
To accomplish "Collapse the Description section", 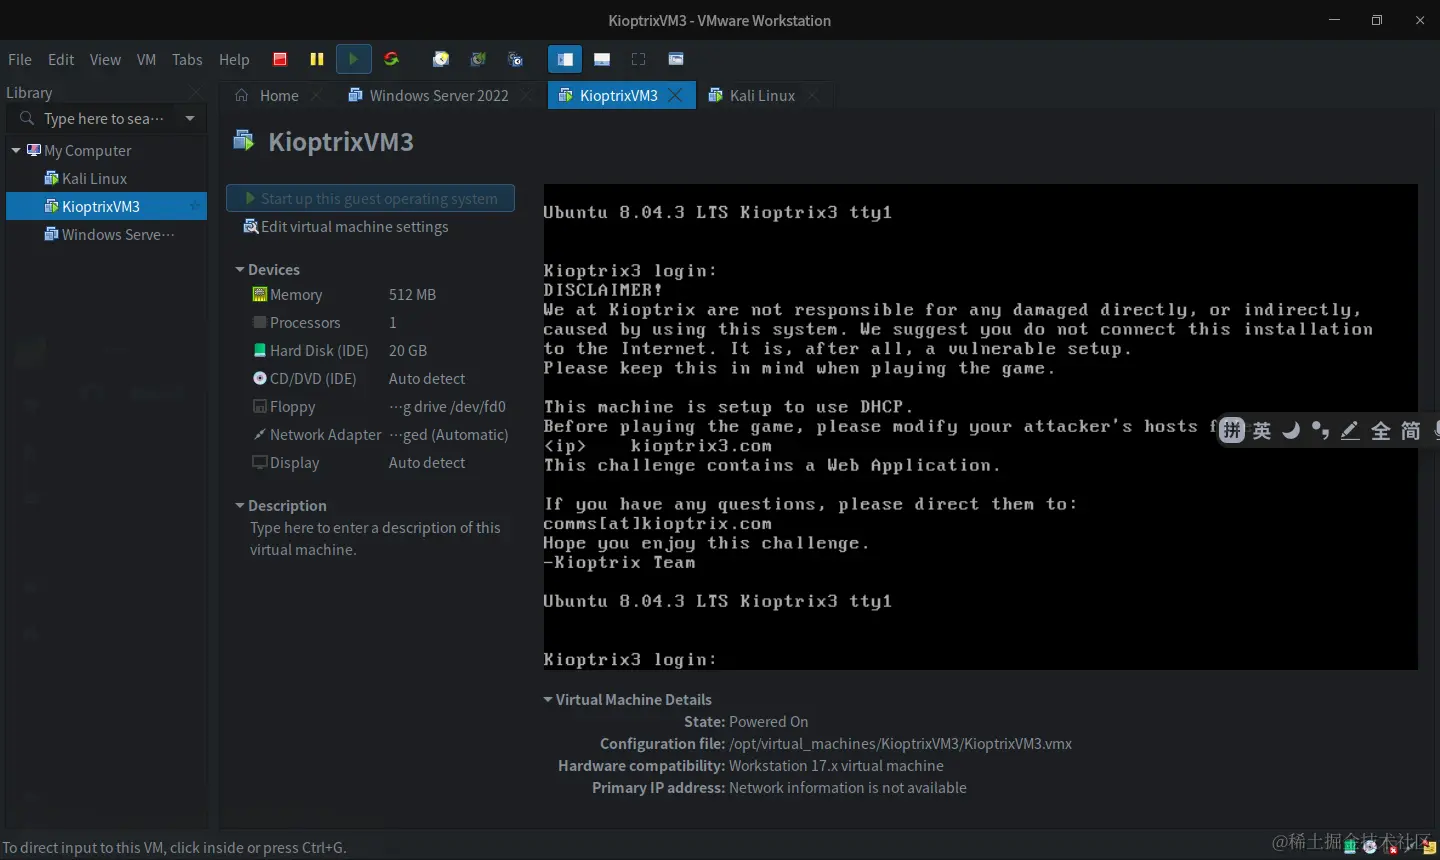I will (240, 506).
